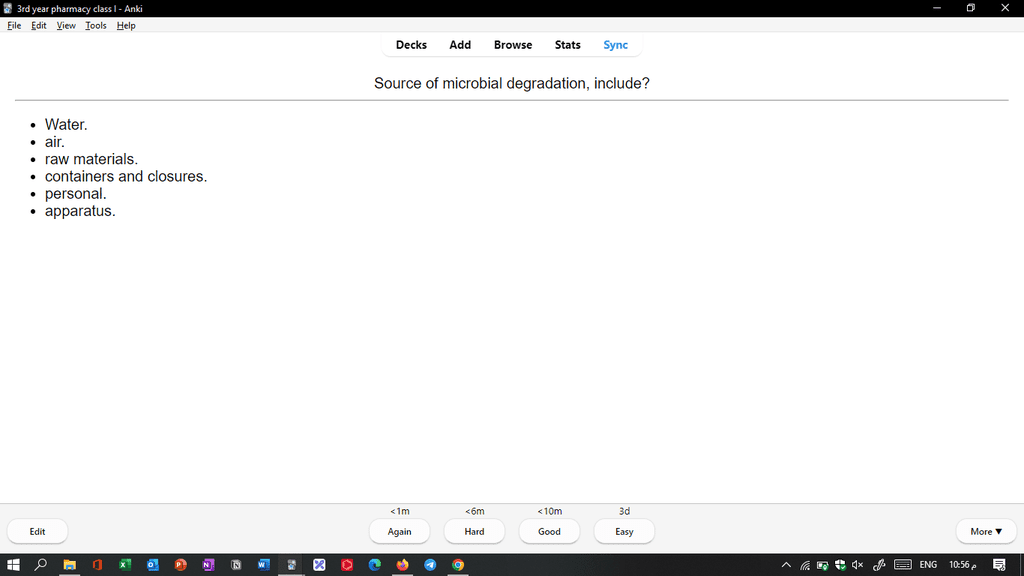Rate the card as Hard
Viewport: 1024px width, 576px height.
pyautogui.click(x=474, y=532)
